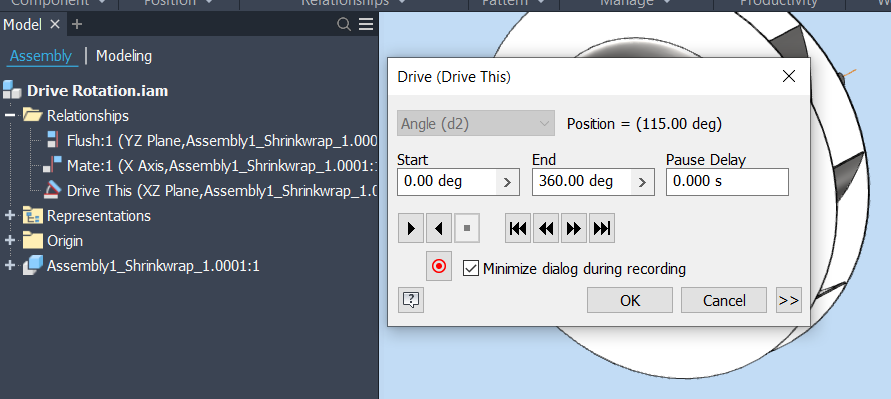The height and width of the screenshot is (399, 891).
Task: Click the assembly file icon
Action: [12, 90]
